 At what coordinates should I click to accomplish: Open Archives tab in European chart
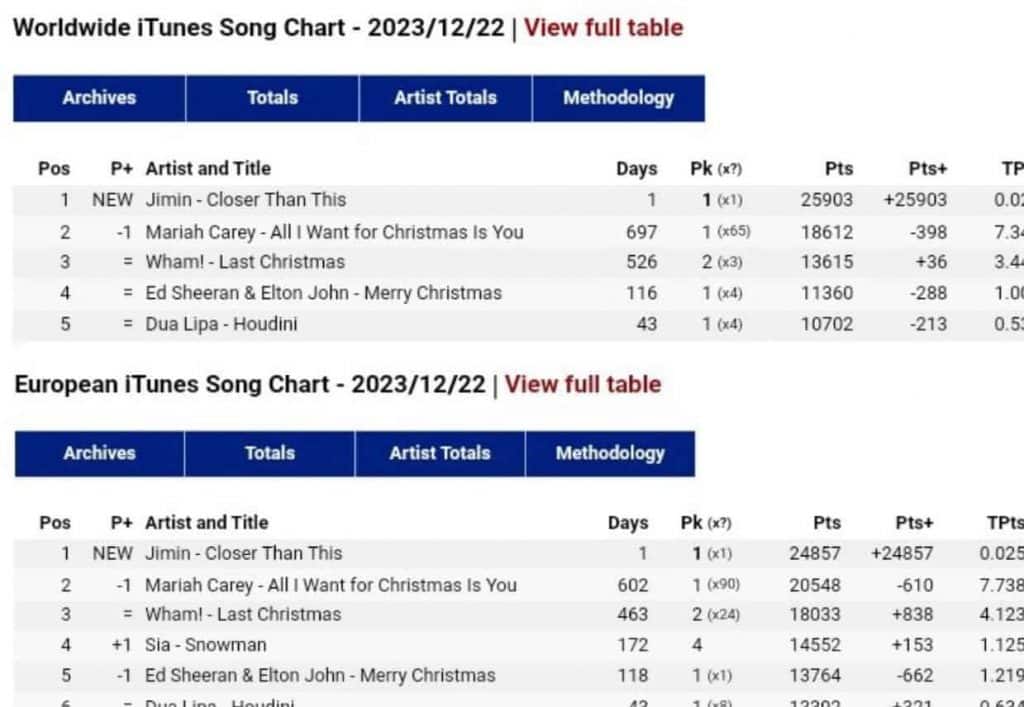pos(99,453)
